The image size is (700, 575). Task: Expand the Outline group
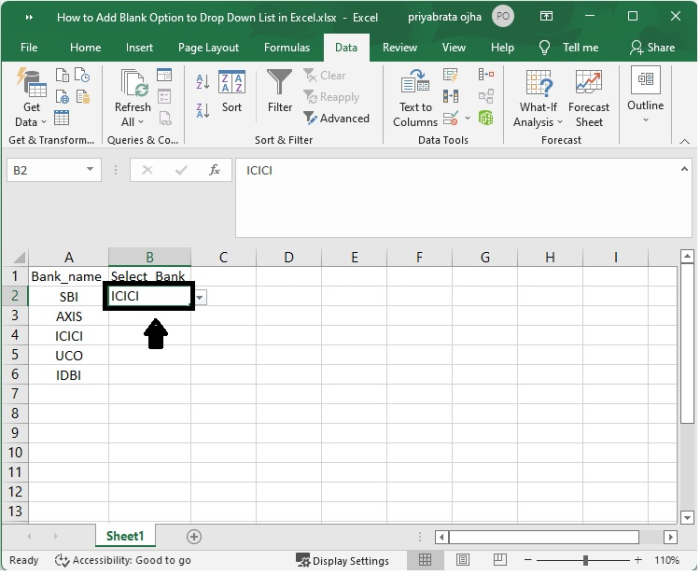[x=646, y=95]
